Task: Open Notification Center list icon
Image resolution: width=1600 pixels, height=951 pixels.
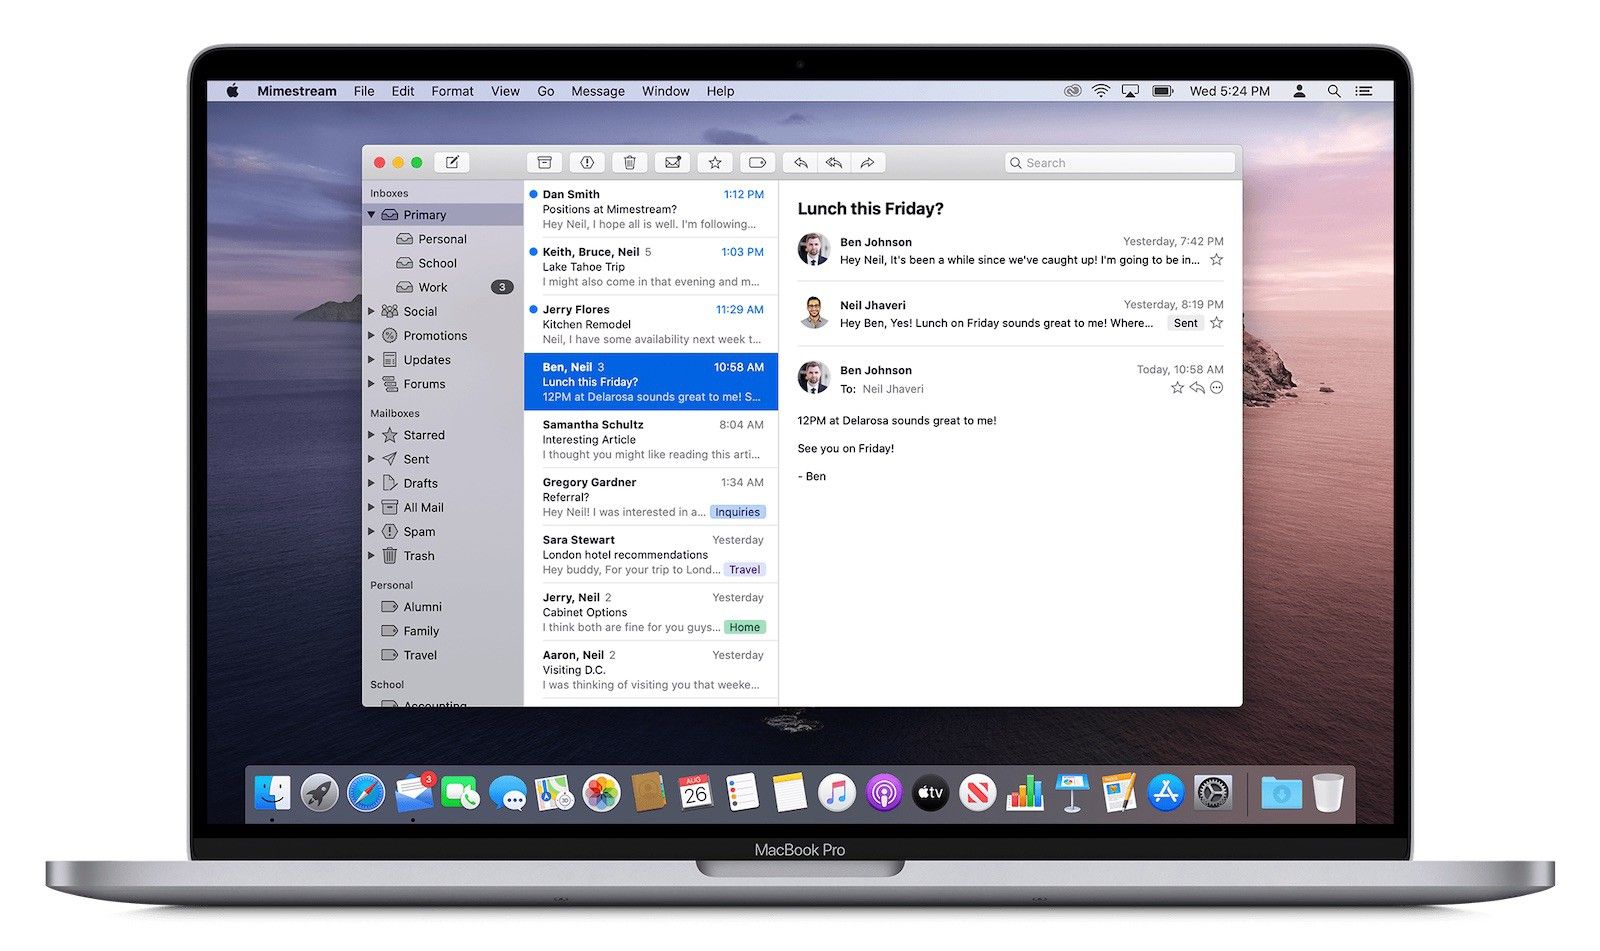Action: pyautogui.click(x=1363, y=91)
